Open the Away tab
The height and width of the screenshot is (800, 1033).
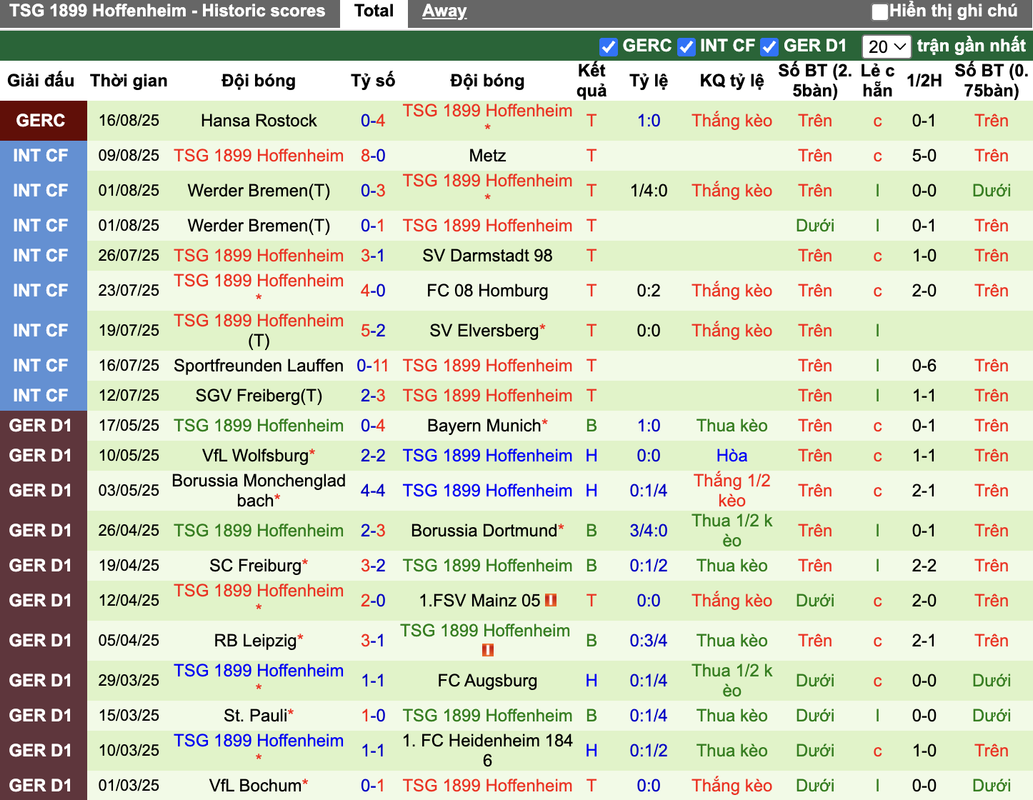click(x=444, y=11)
